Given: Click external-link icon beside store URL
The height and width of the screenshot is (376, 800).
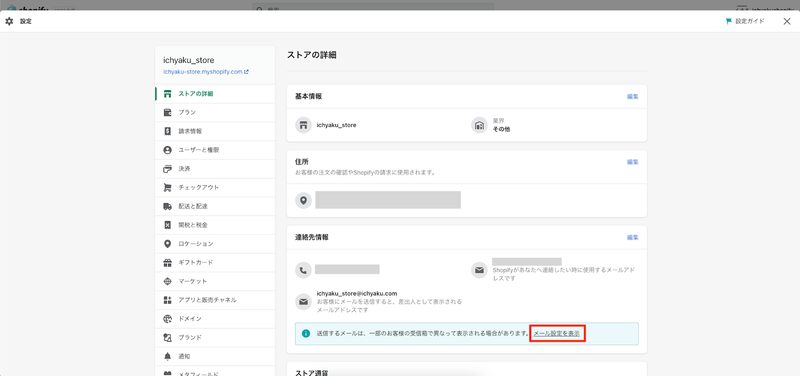Looking at the screenshot, I should pos(246,72).
